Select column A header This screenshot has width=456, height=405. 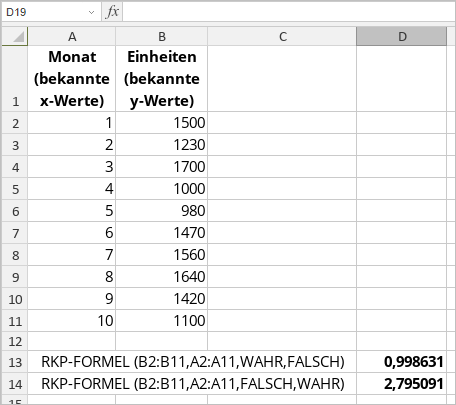(72, 36)
